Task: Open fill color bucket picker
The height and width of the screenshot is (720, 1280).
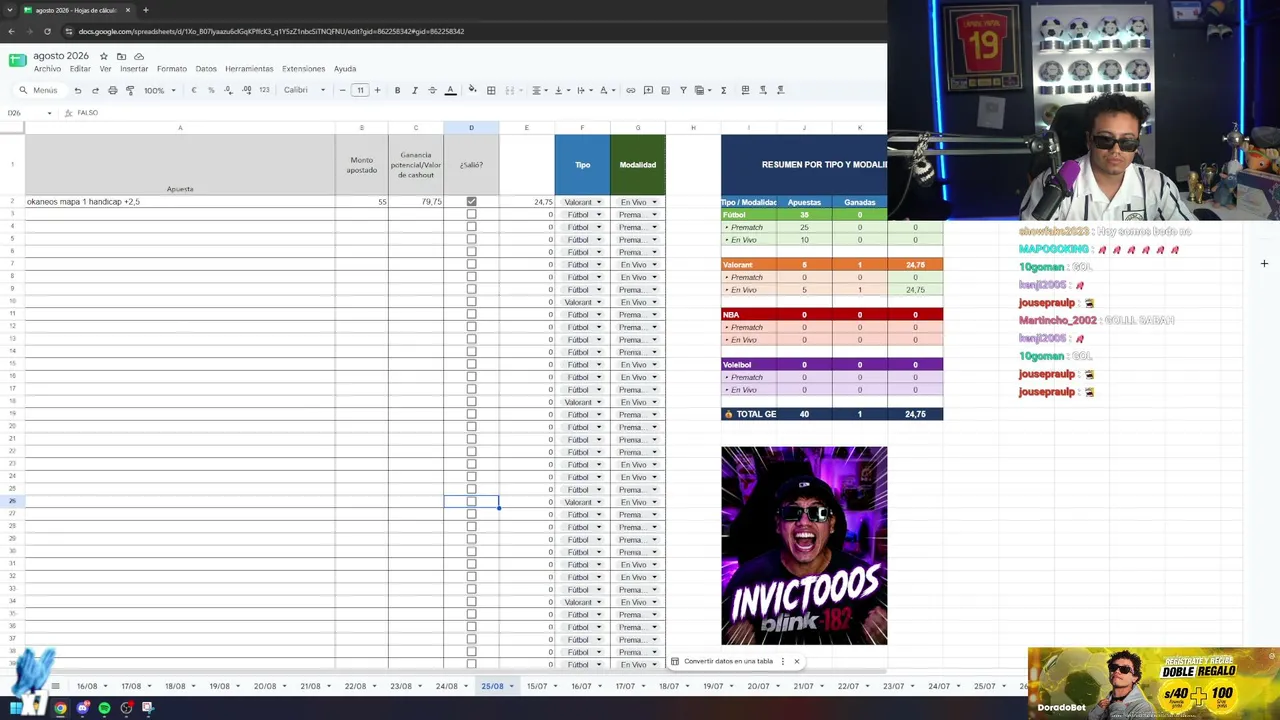Action: pyautogui.click(x=472, y=90)
